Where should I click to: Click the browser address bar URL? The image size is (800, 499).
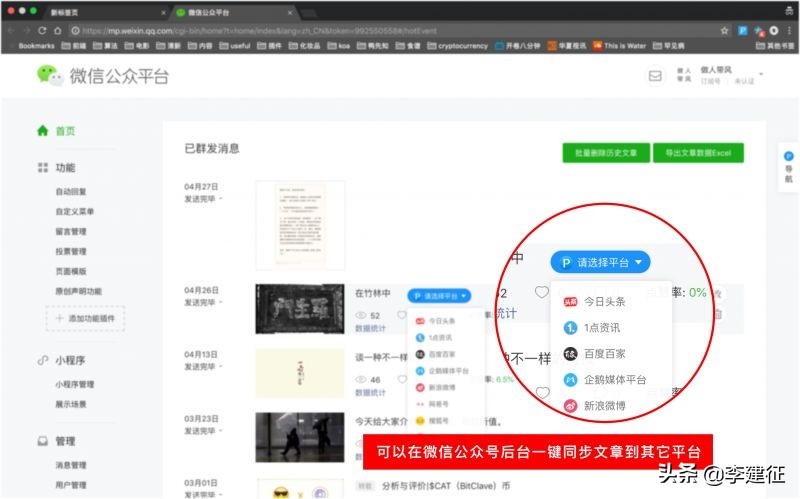pos(260,31)
